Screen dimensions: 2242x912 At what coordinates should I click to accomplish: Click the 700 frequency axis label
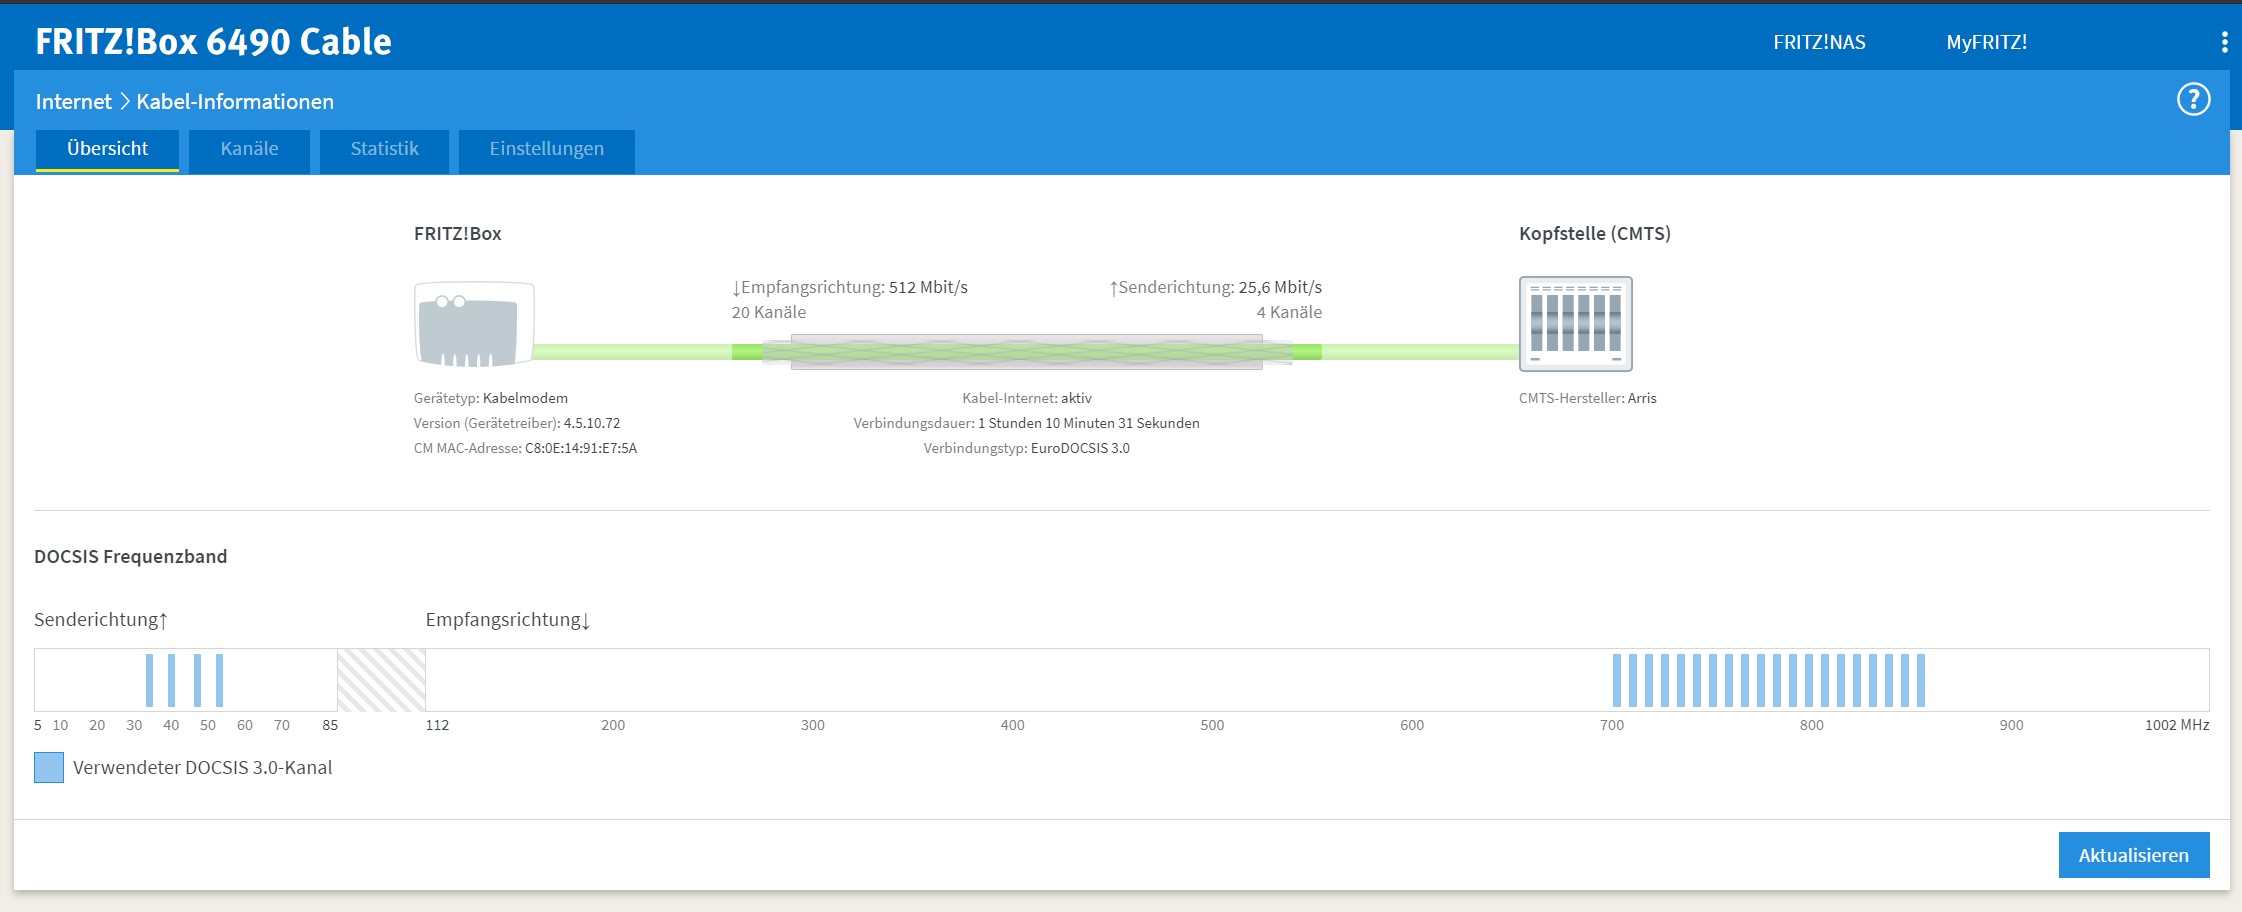pos(1612,725)
